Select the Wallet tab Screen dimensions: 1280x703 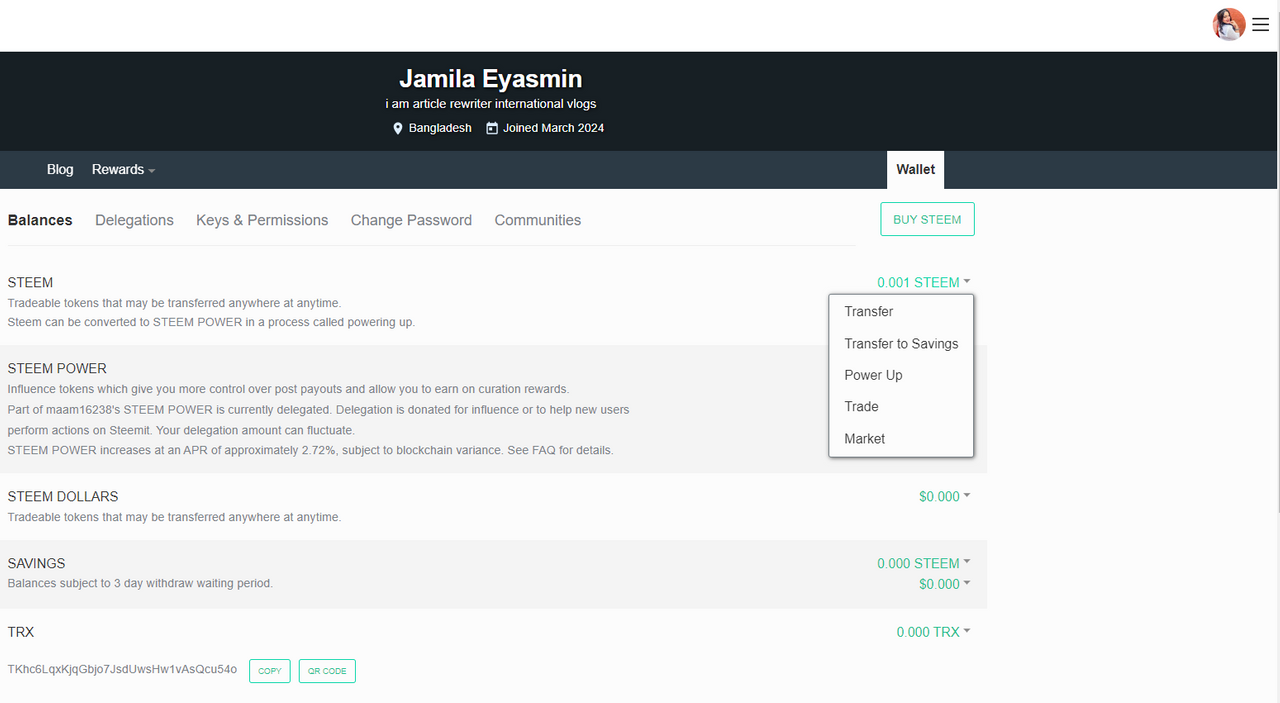click(915, 170)
